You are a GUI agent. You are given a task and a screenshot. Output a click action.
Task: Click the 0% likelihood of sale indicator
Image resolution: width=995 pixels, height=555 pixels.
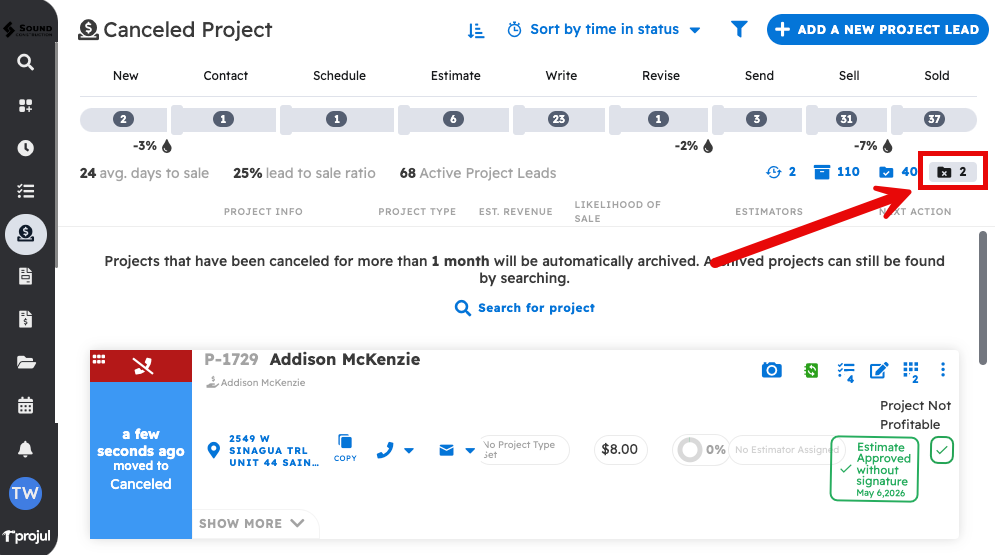pyautogui.click(x=699, y=450)
